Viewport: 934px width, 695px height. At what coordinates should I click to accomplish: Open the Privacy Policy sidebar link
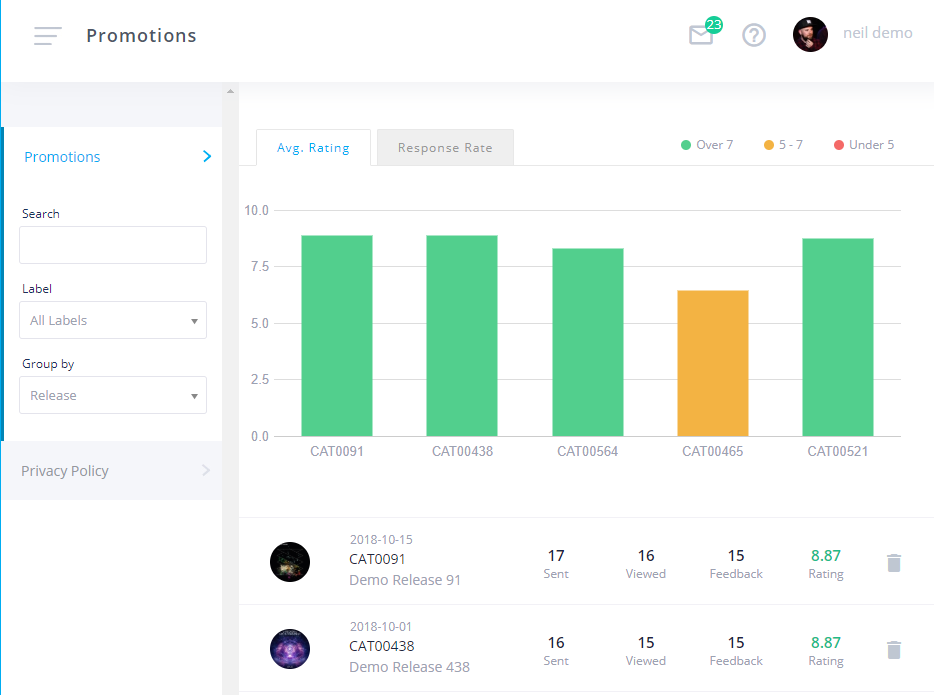pyautogui.click(x=65, y=471)
